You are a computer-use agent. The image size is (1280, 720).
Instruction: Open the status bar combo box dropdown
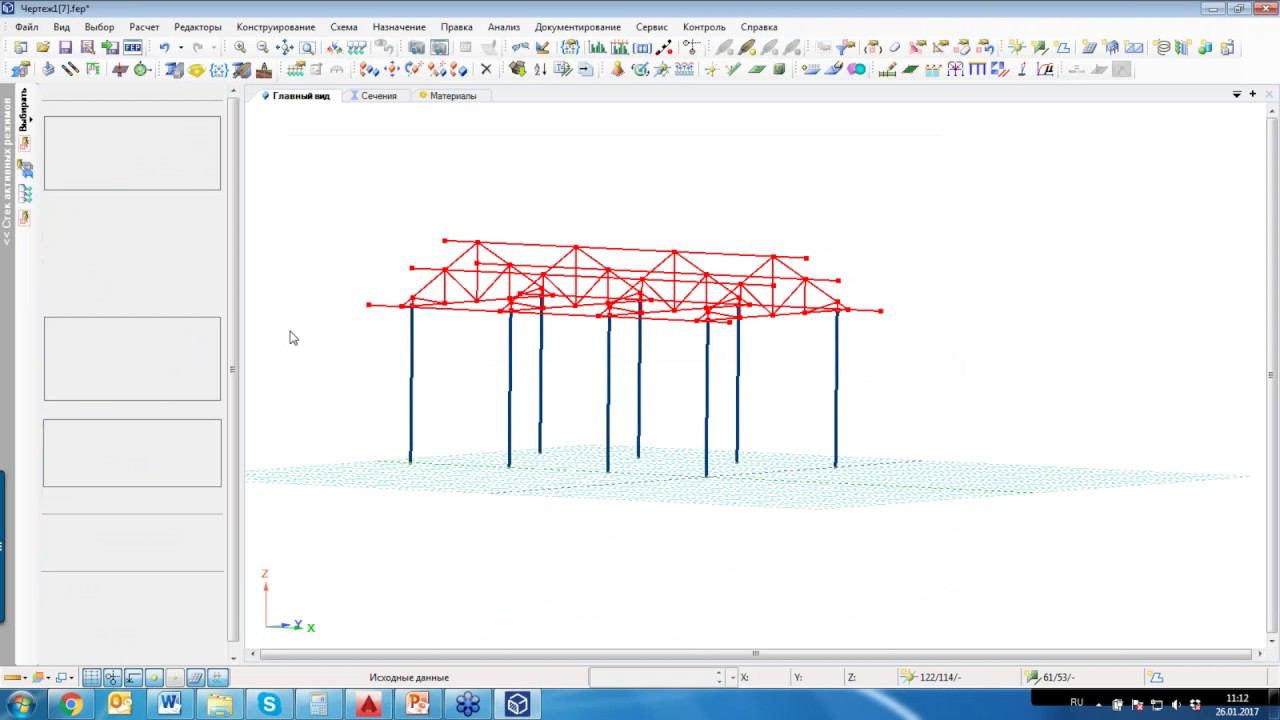pos(731,677)
